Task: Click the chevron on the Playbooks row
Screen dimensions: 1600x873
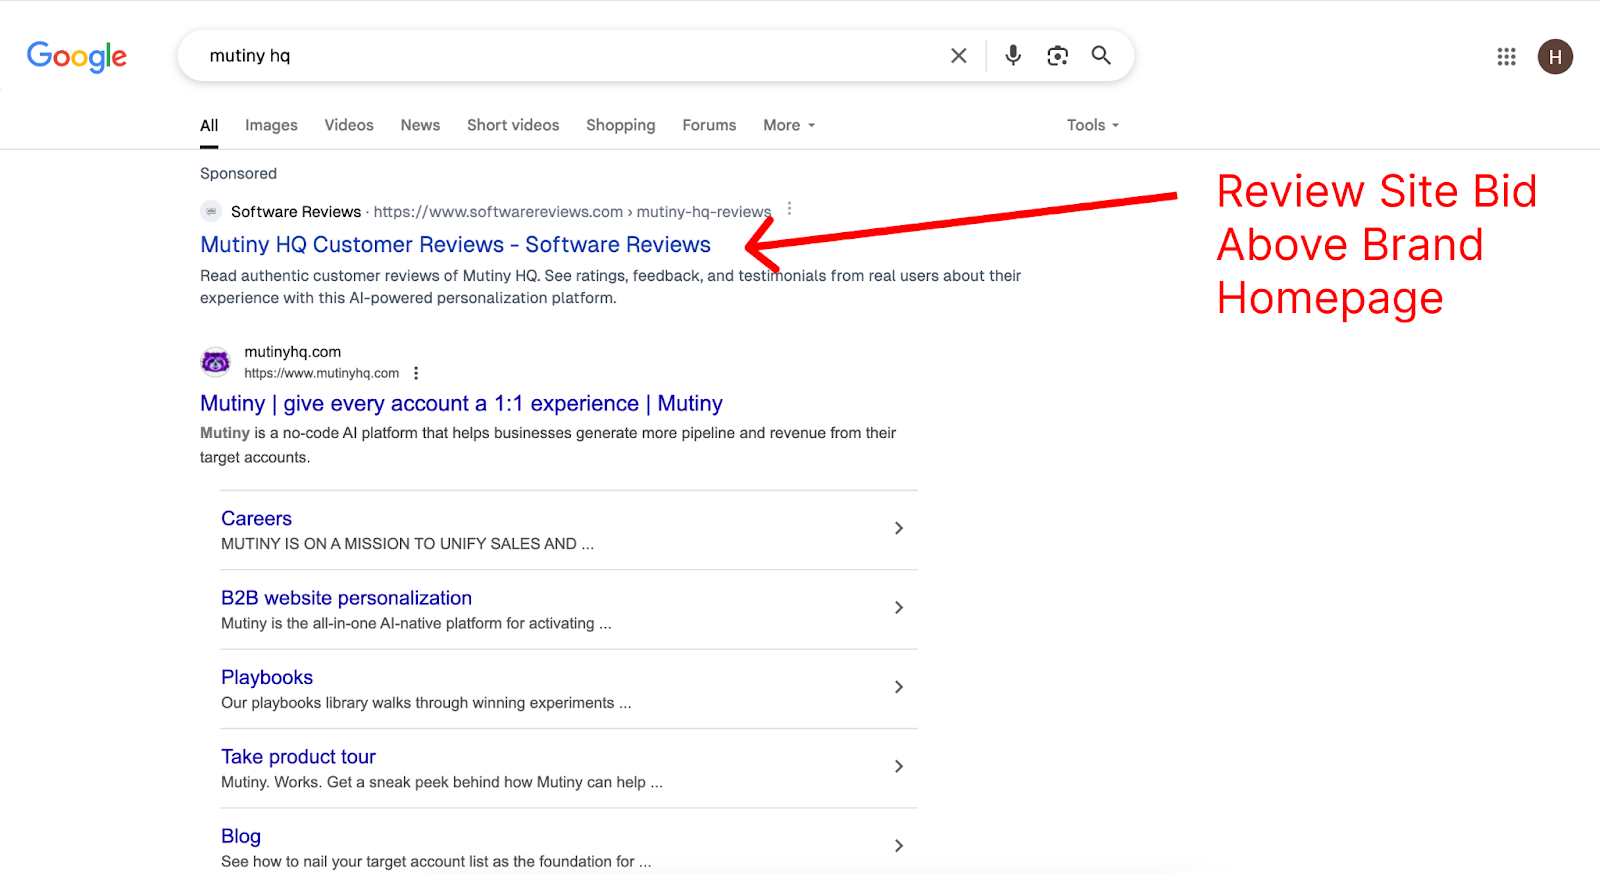Action: click(898, 687)
